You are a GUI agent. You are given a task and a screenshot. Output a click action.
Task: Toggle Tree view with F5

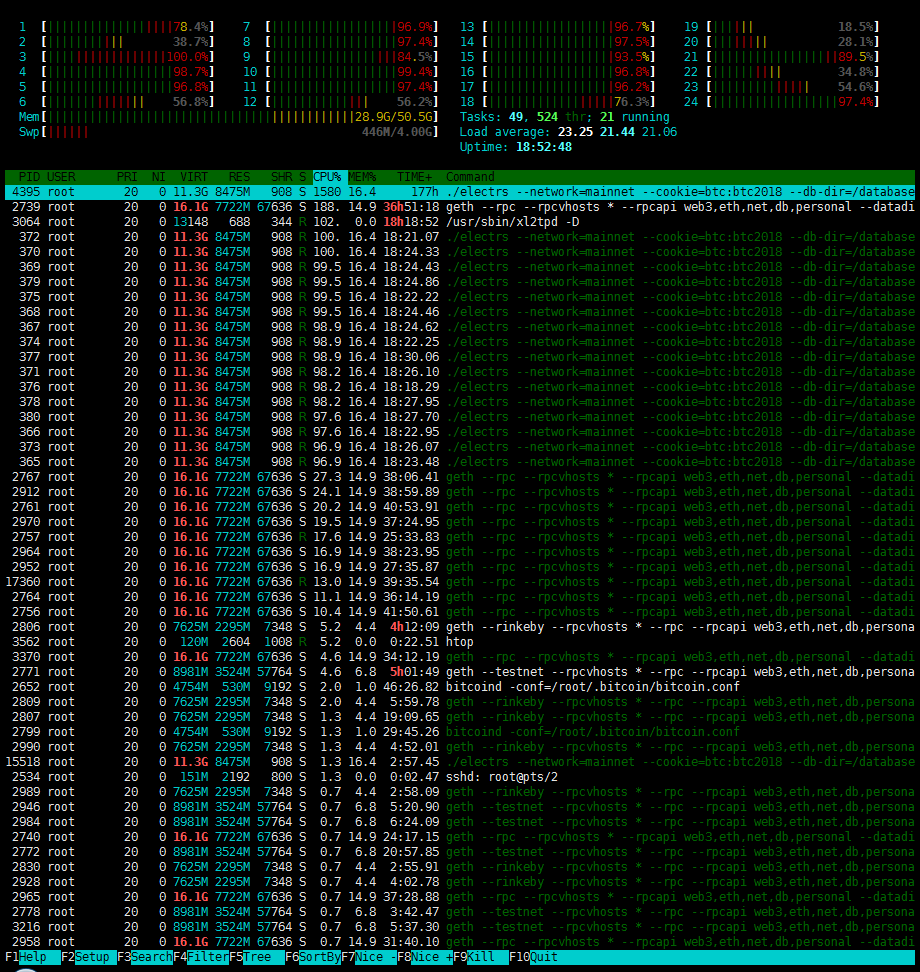257,957
